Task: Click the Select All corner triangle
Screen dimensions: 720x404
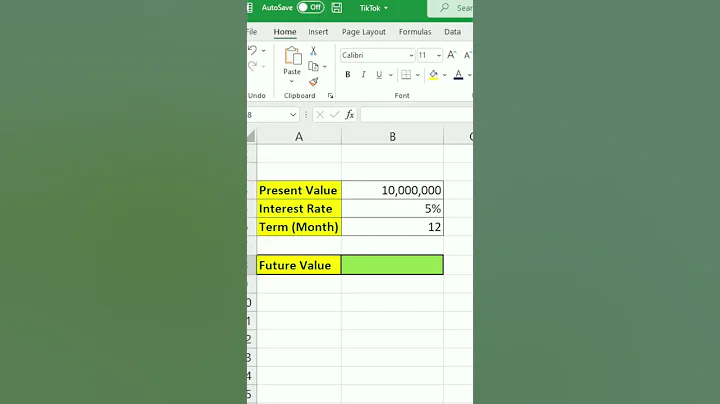Action: tap(251, 136)
